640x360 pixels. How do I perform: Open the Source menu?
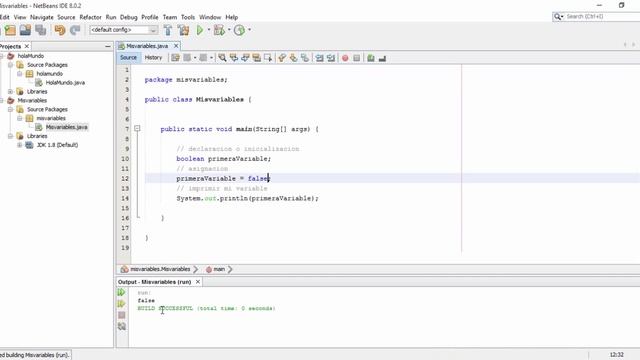pos(66,17)
